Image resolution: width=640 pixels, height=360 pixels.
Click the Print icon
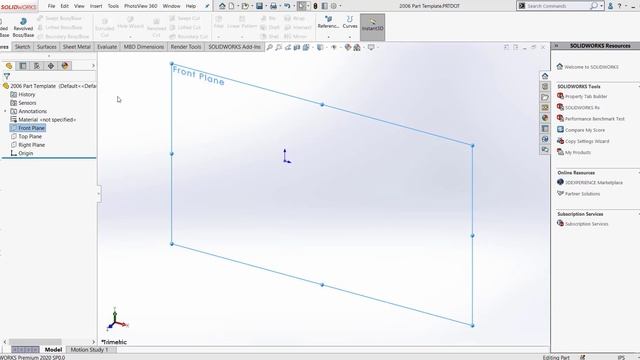pyautogui.click(x=273, y=6)
